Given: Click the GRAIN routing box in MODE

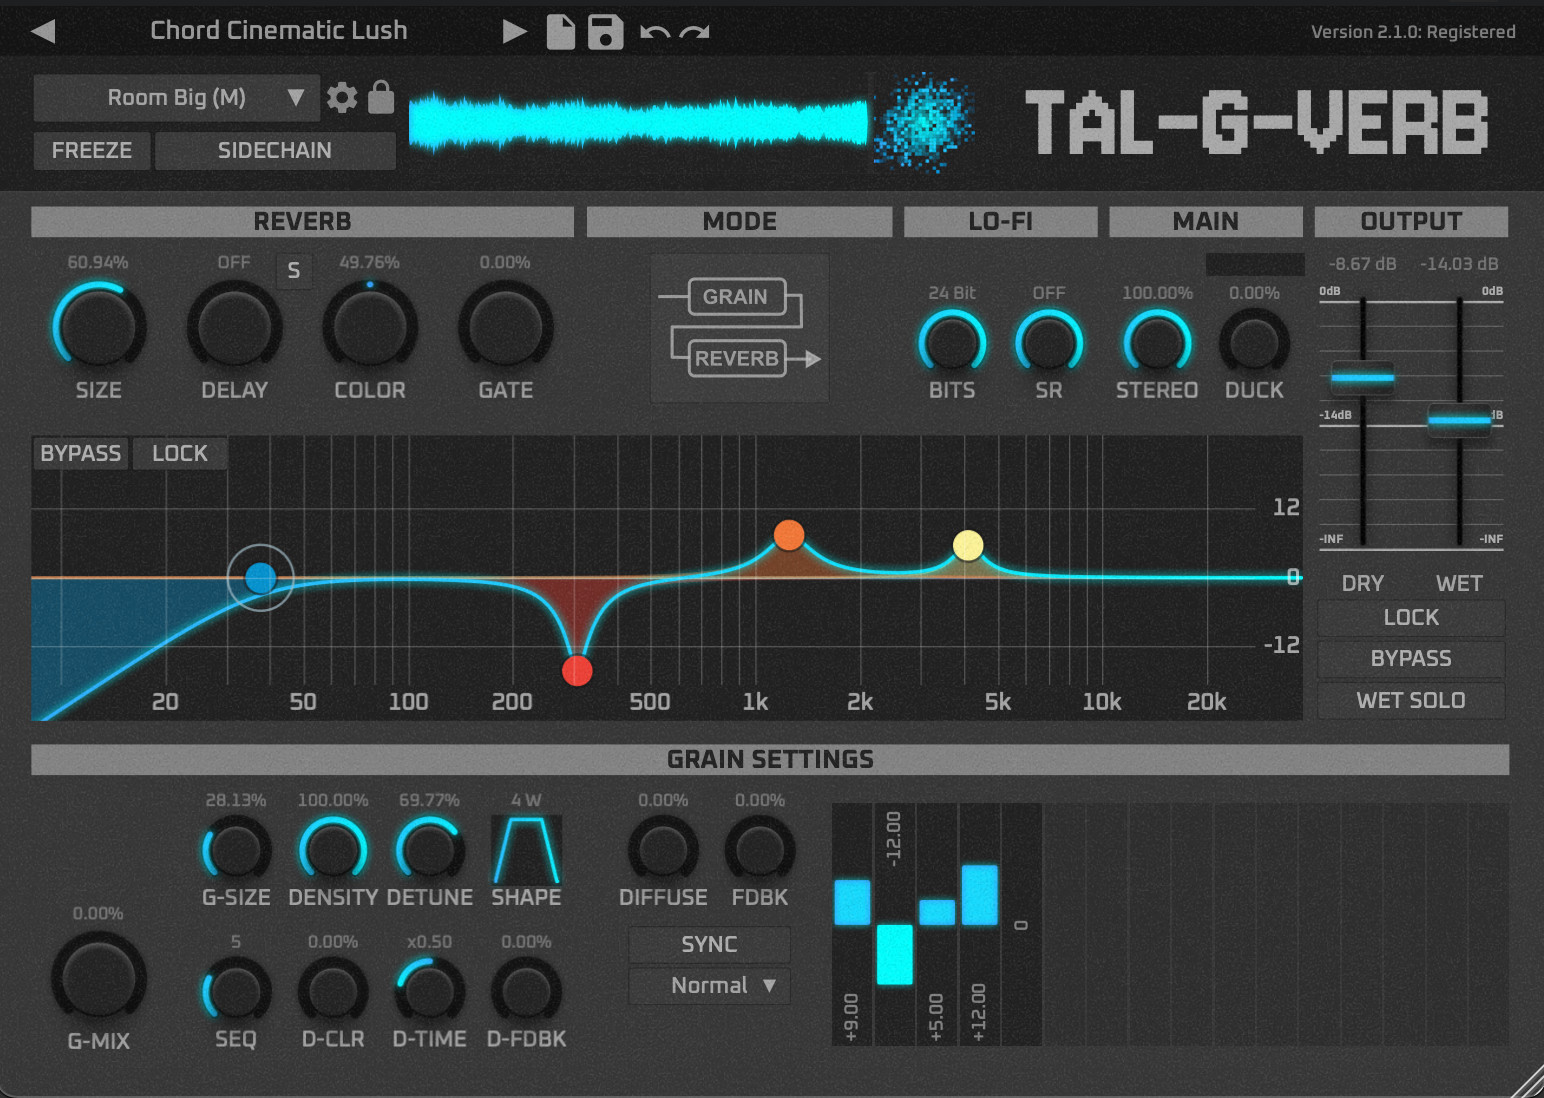Looking at the screenshot, I should click(x=735, y=297).
